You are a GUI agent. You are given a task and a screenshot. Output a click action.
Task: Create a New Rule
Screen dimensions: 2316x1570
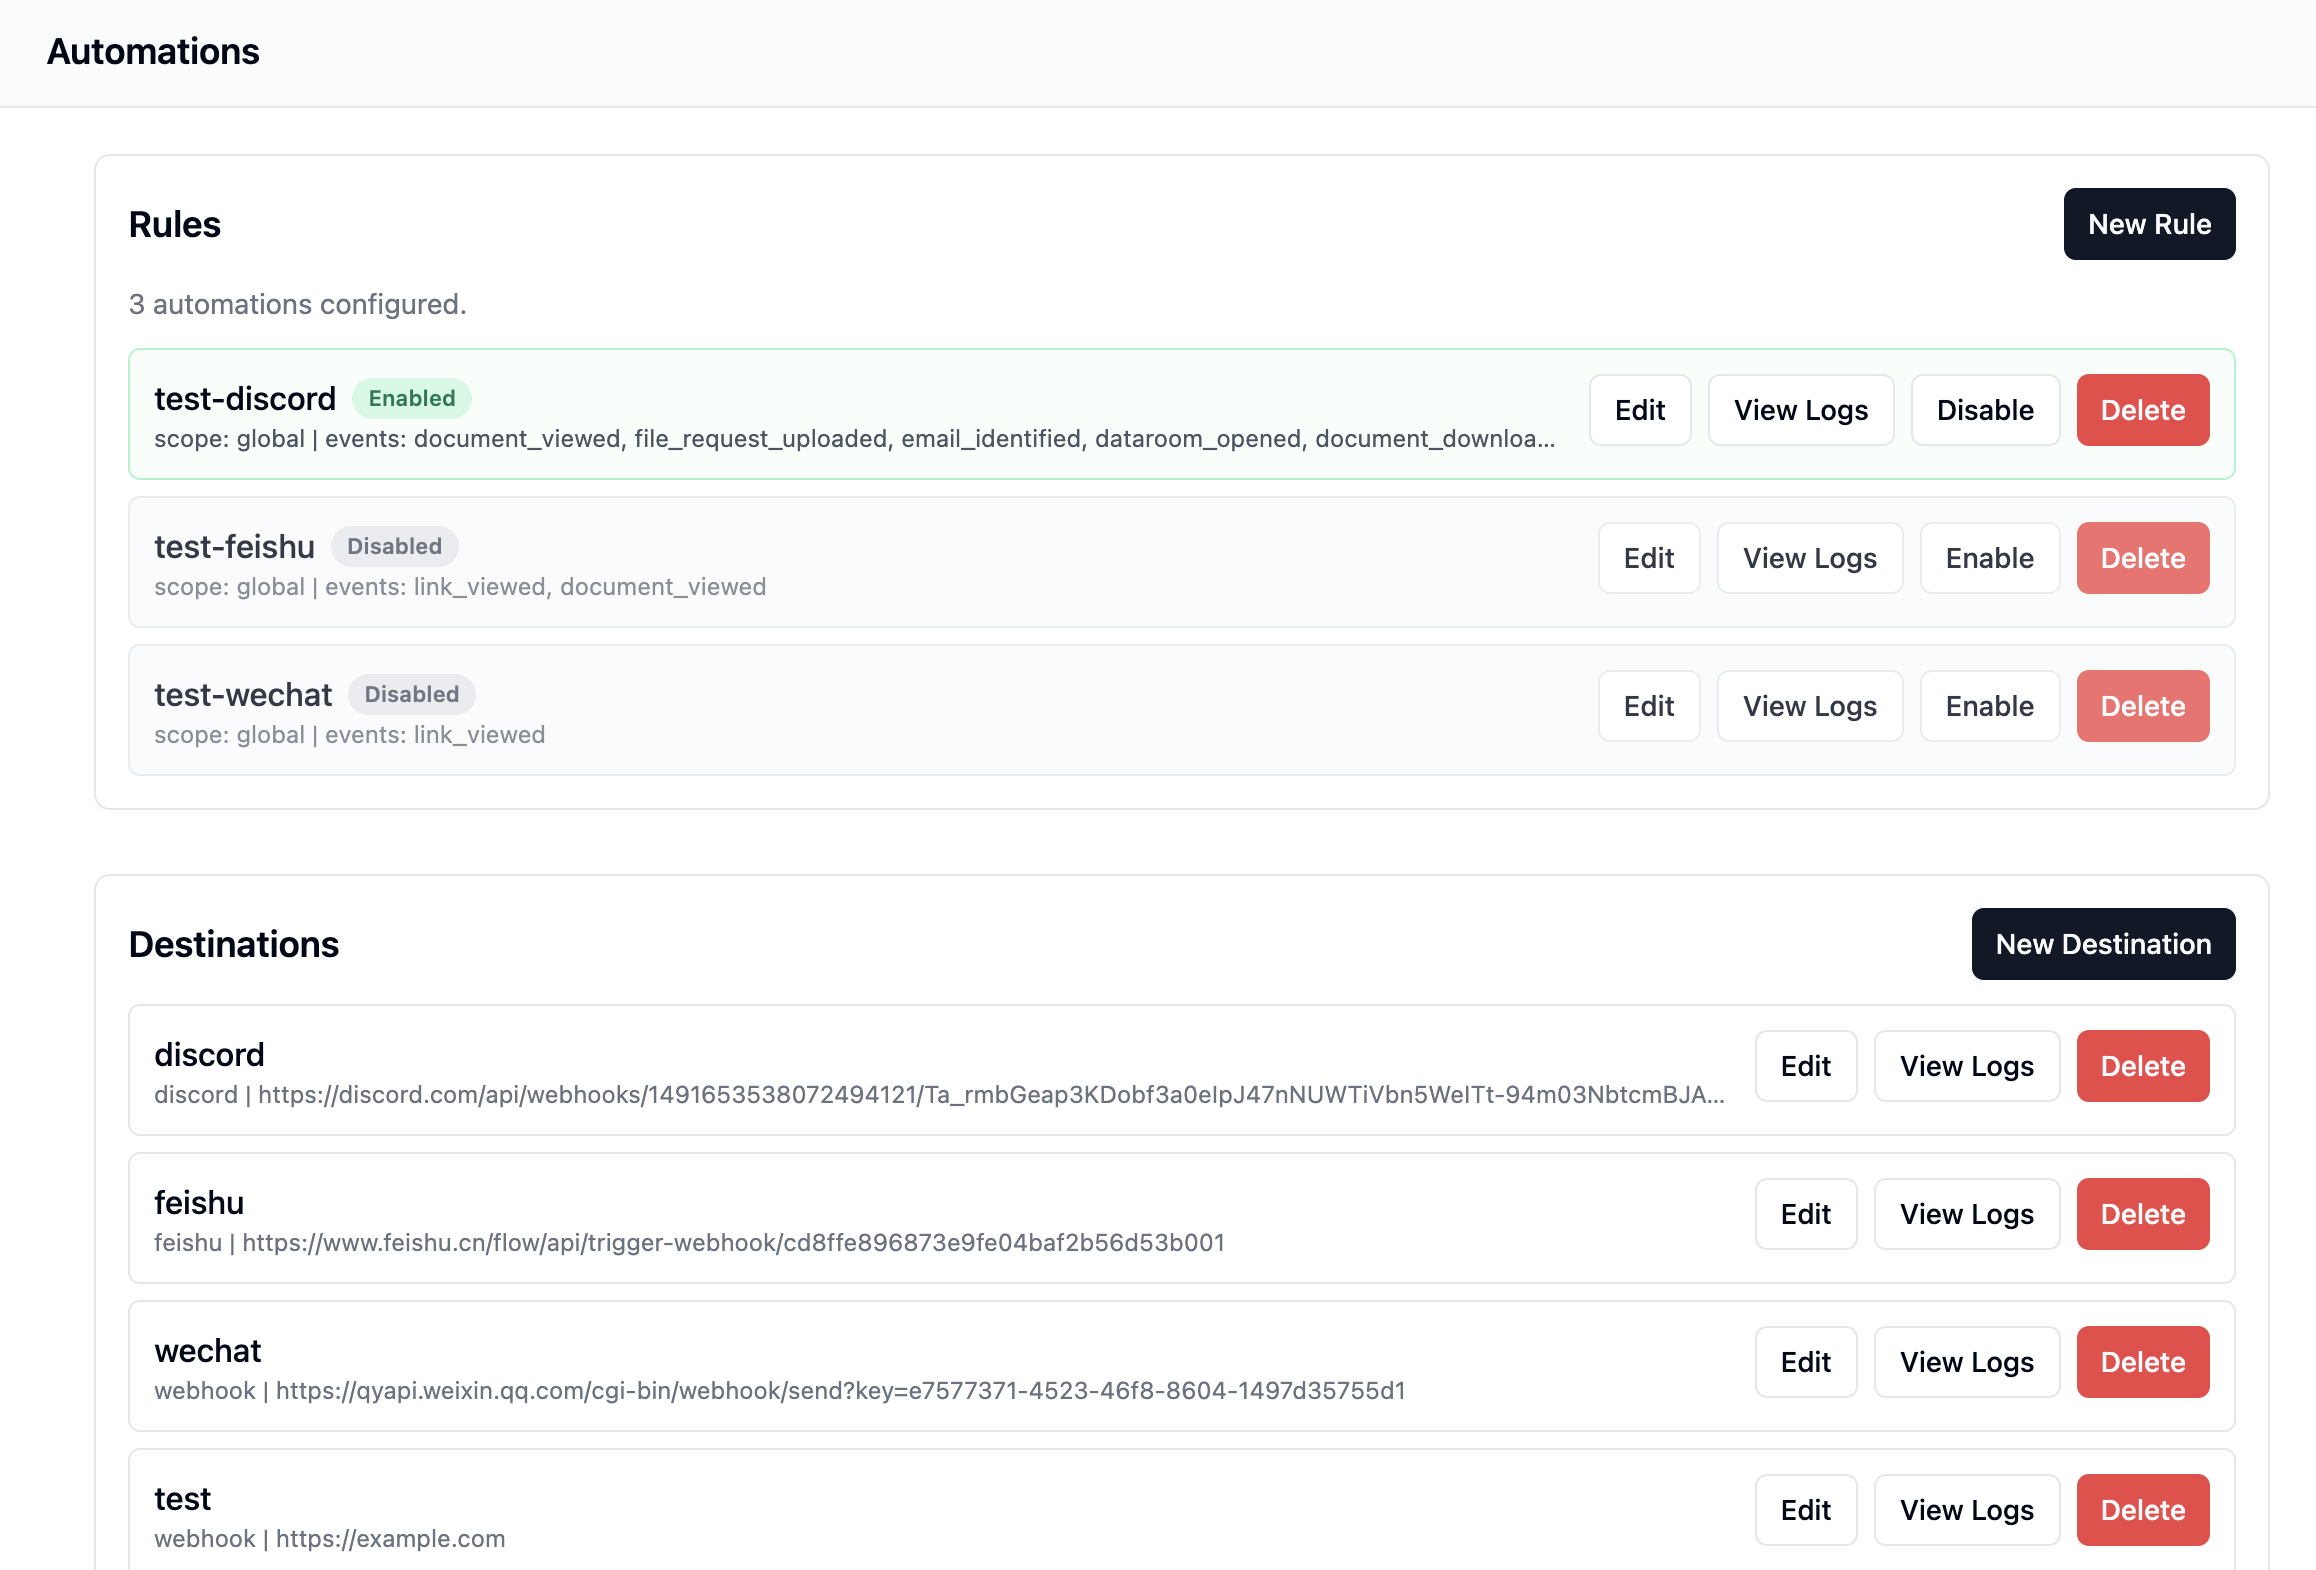coord(2149,224)
